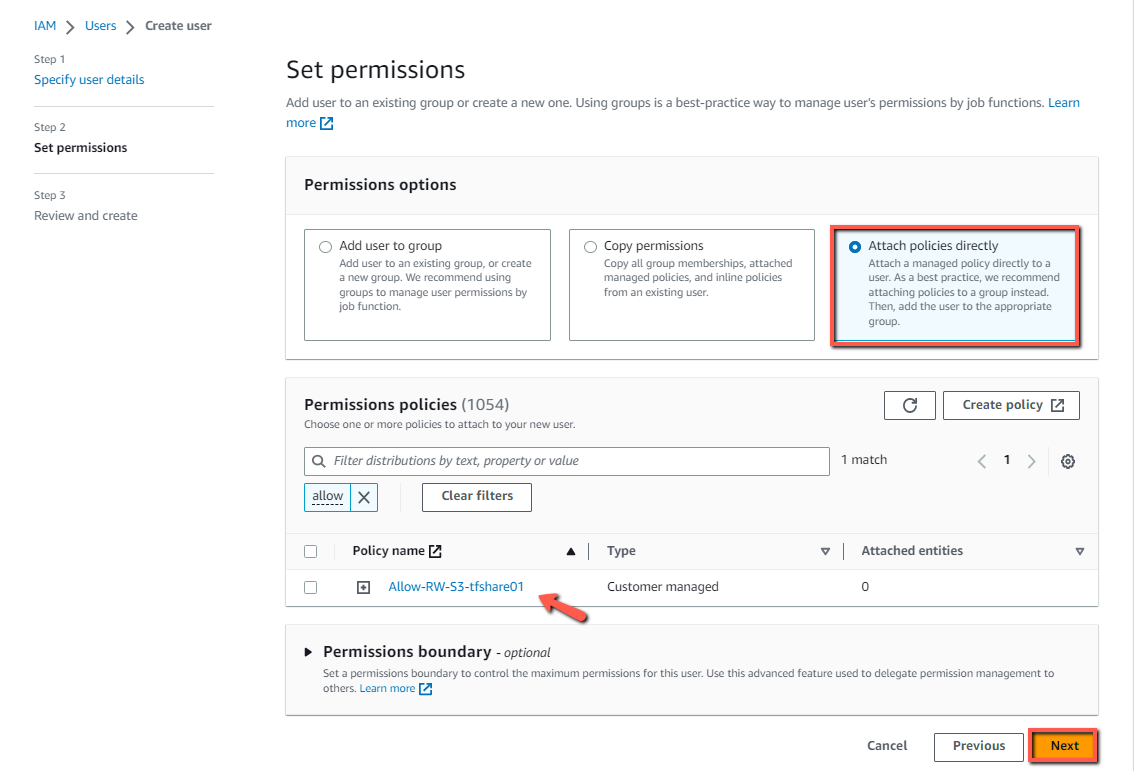Screen dimensions: 1134x771
Task: Sort by Attached entities column arrow
Action: click(x=1079, y=551)
